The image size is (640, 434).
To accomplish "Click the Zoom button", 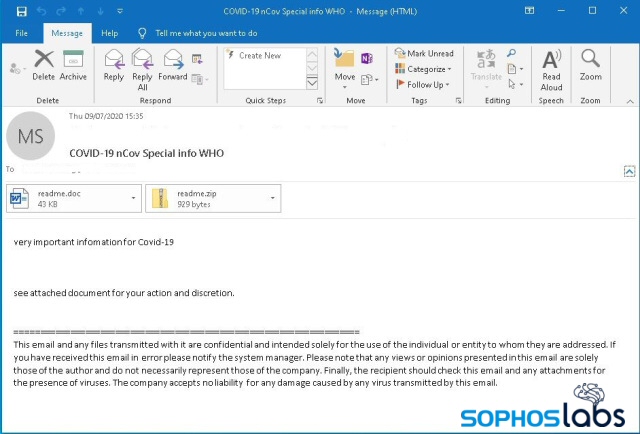I will click(x=590, y=65).
